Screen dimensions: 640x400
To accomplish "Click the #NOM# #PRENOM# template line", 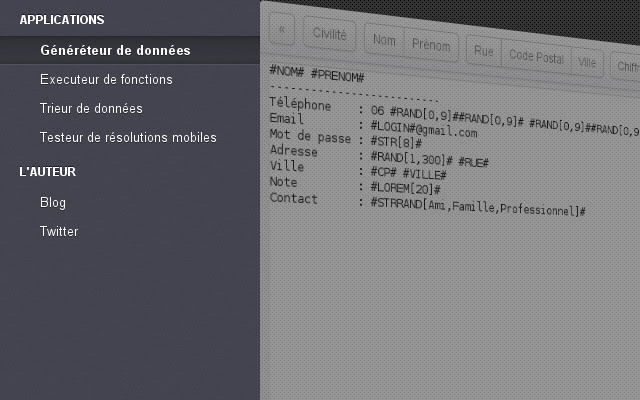I will [x=317, y=74].
